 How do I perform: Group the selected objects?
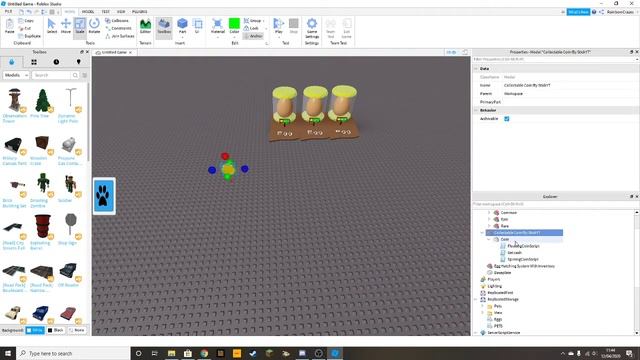point(253,20)
